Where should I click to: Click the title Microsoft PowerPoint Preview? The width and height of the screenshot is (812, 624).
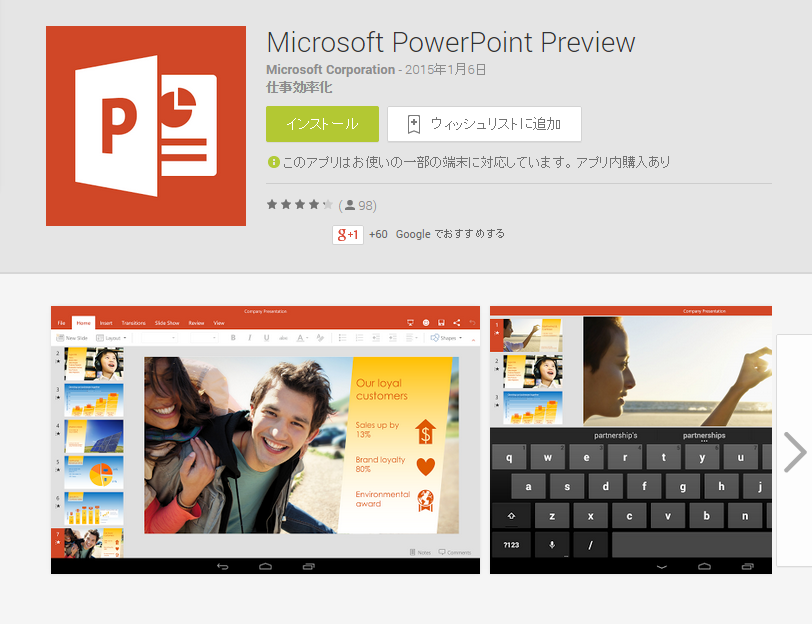click(x=451, y=42)
